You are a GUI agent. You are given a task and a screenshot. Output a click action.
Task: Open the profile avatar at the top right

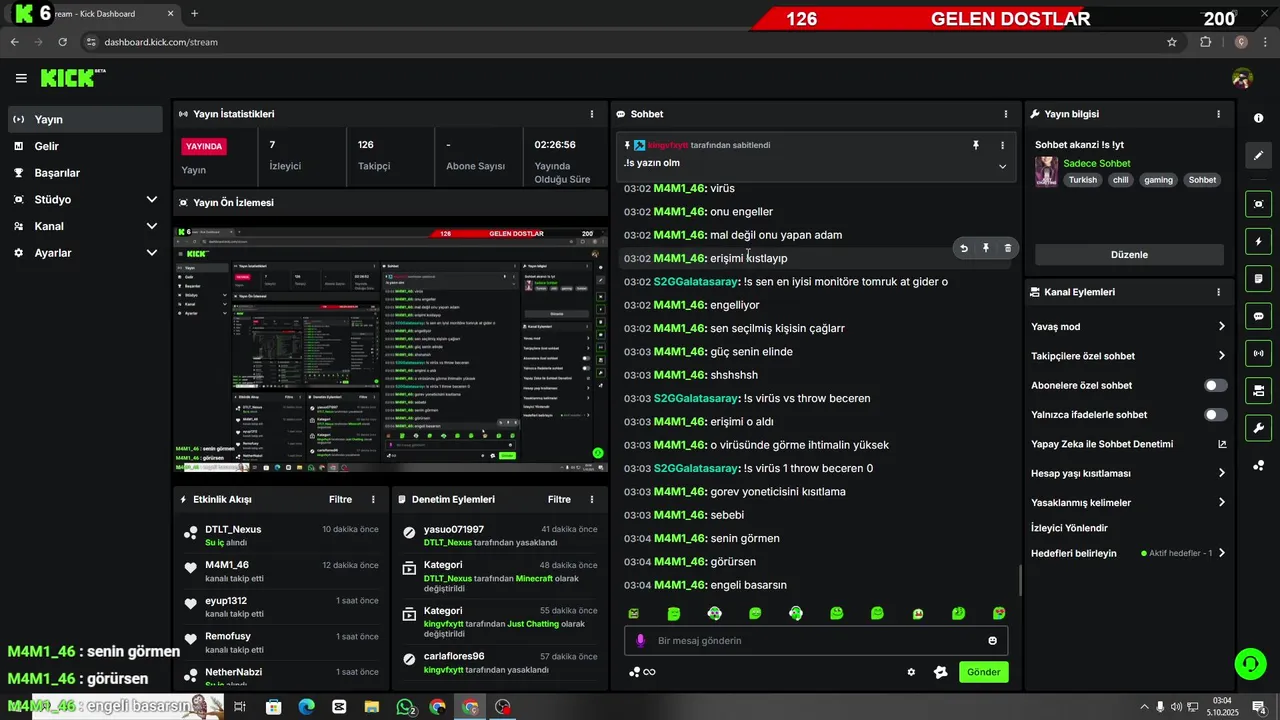(1242, 78)
